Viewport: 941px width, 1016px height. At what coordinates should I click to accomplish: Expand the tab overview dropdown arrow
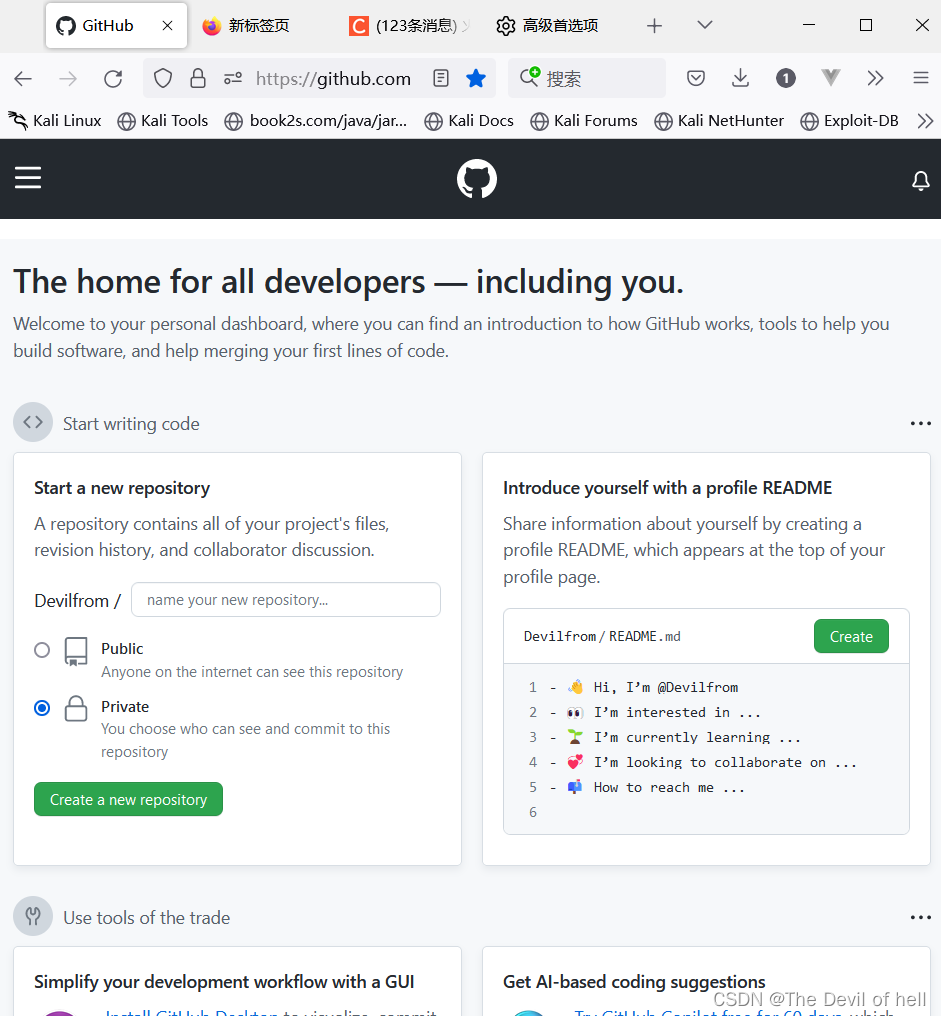click(x=704, y=25)
